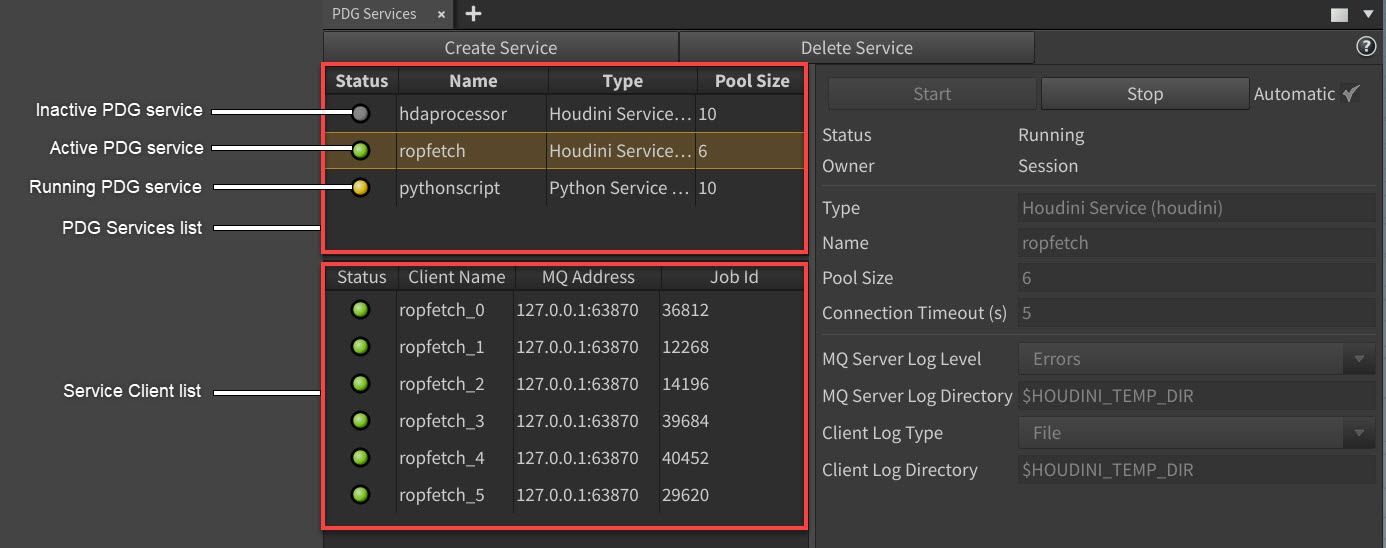Select client ropfetch_3 name
This screenshot has height=548, width=1386.
pos(441,421)
